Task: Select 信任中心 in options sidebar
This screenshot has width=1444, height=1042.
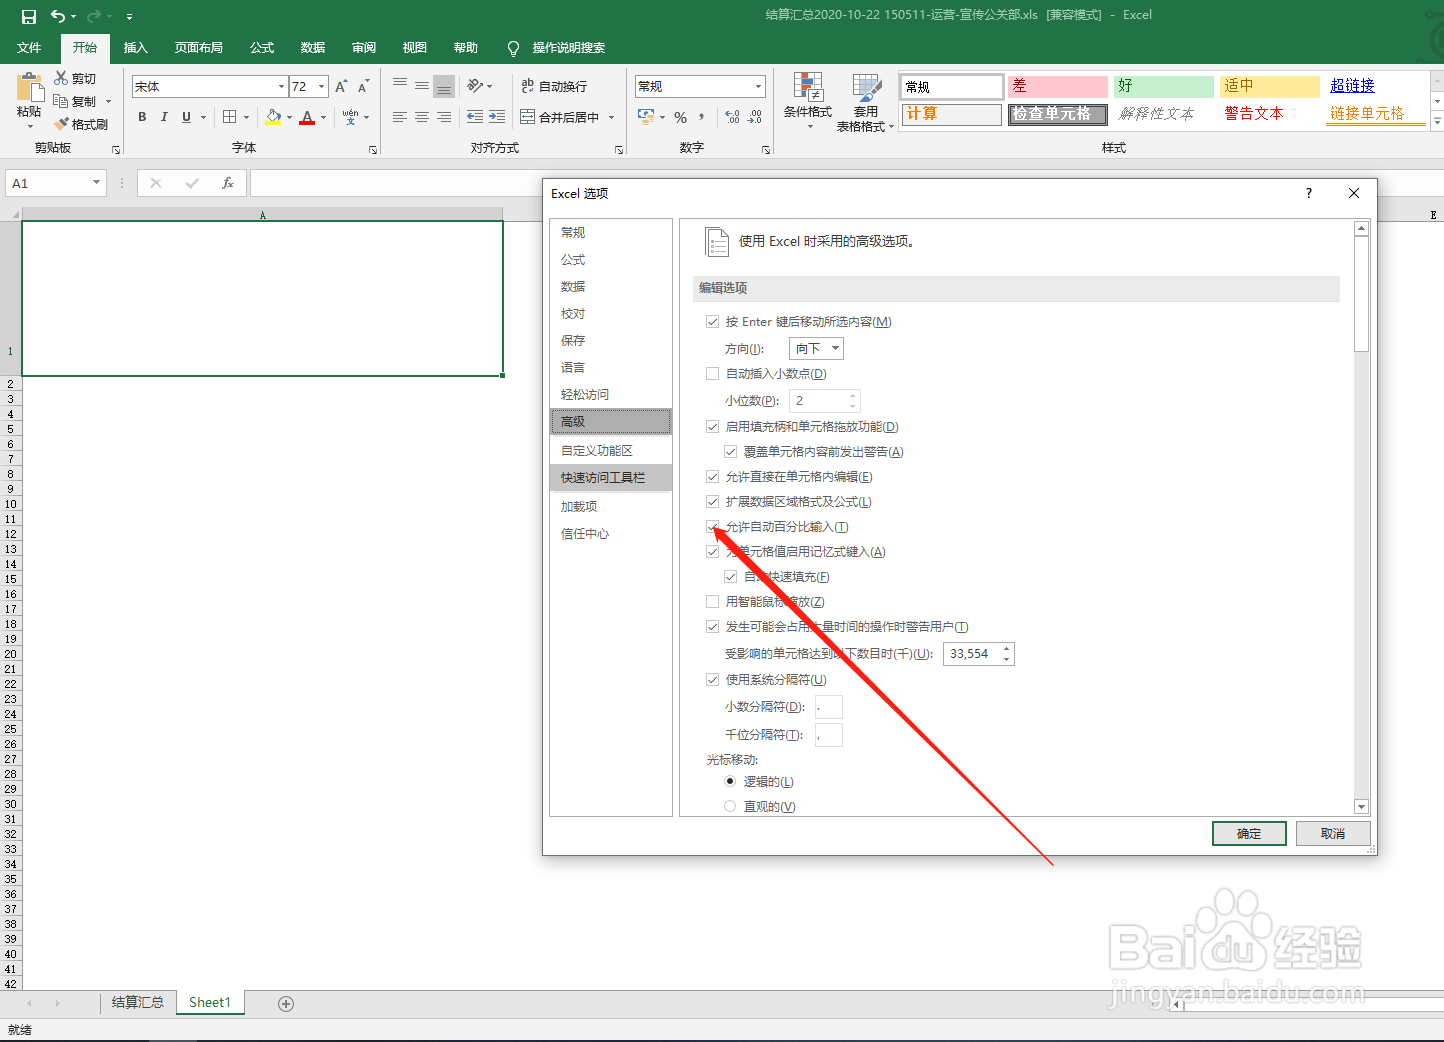Action: pos(611,534)
